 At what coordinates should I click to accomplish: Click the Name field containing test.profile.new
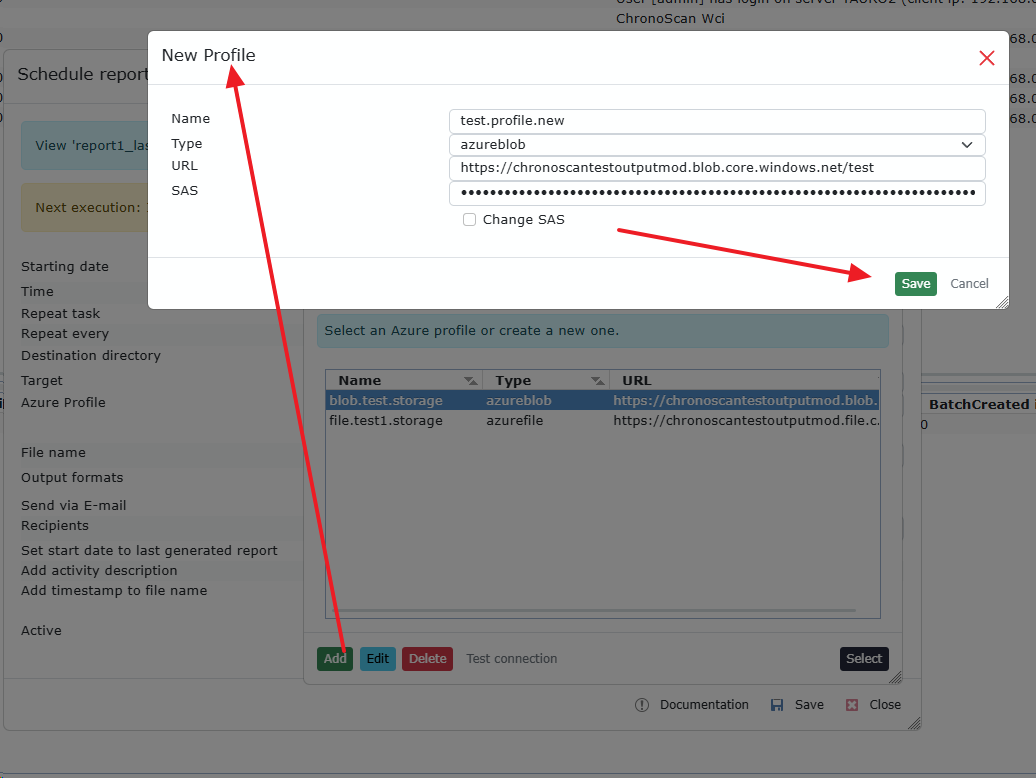pos(717,121)
